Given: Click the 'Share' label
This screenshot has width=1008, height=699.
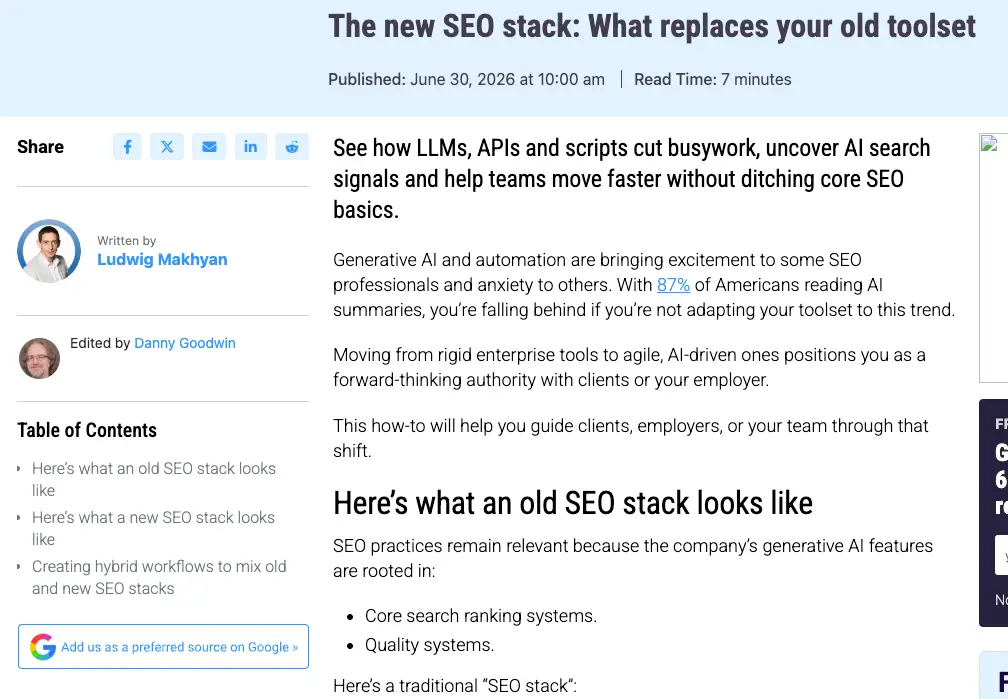Looking at the screenshot, I should [x=40, y=147].
